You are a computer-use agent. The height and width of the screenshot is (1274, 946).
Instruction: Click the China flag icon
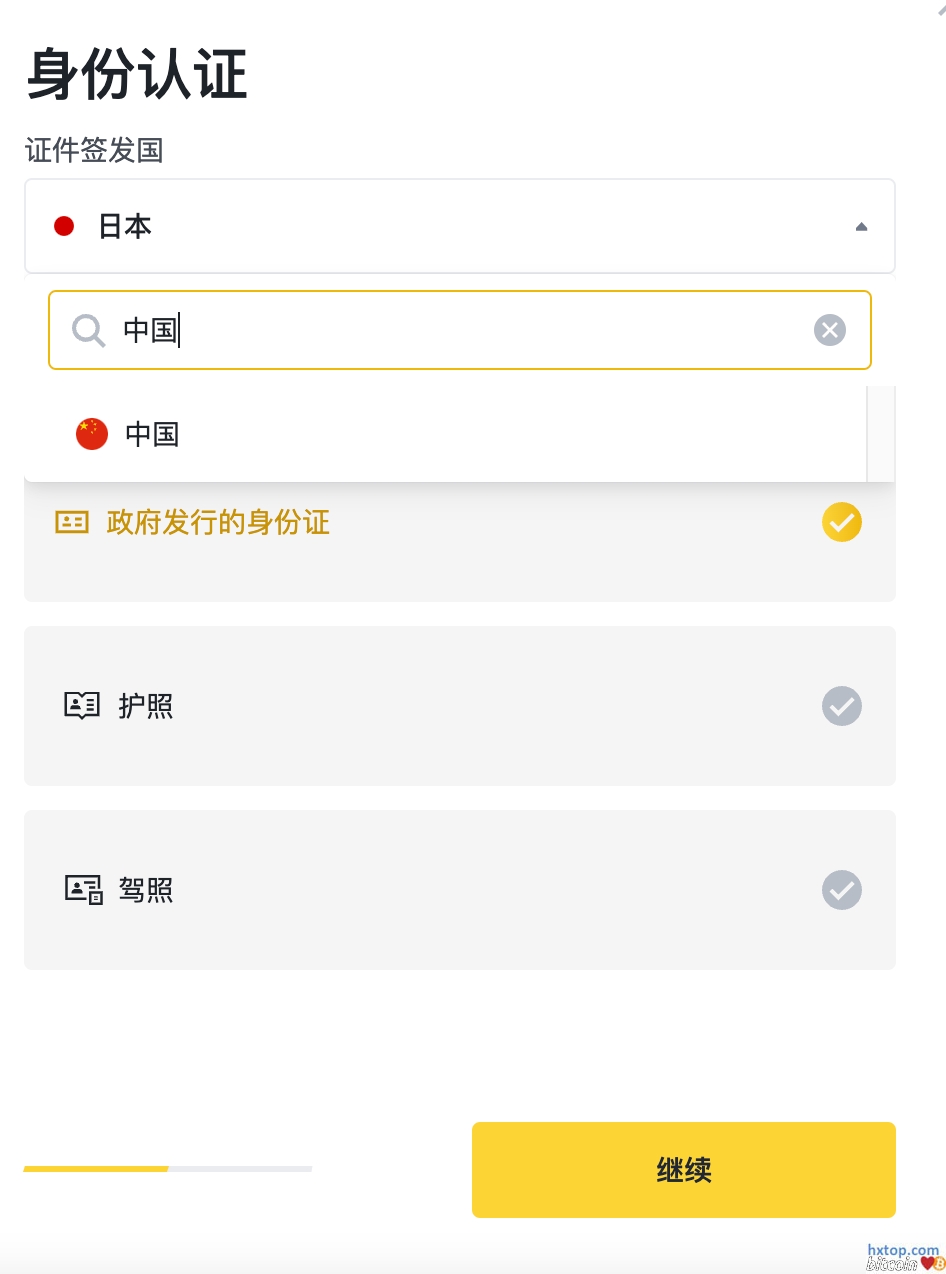[x=92, y=434]
